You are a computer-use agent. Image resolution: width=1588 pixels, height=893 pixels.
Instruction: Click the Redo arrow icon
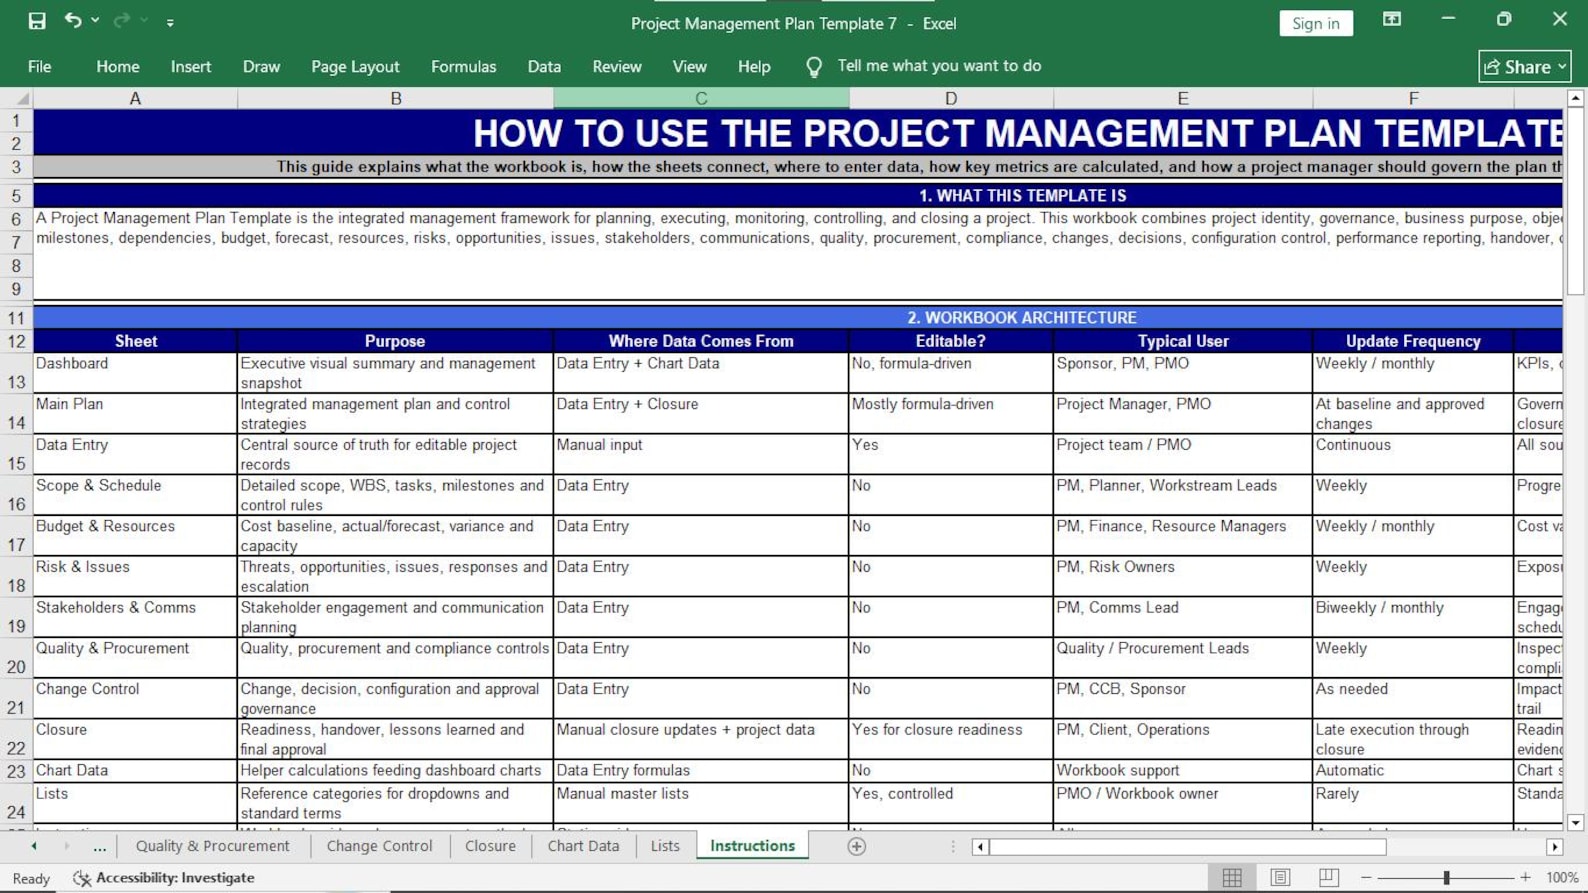click(x=122, y=20)
